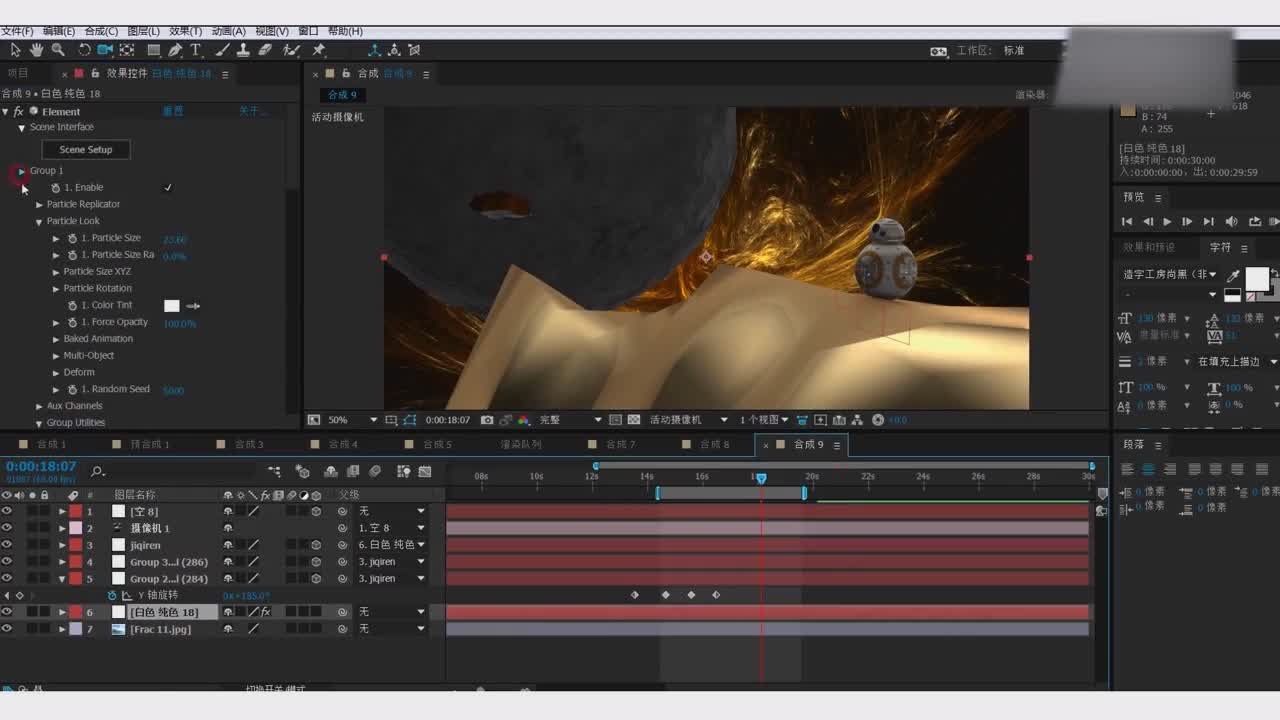Toggle the Draft 3D timeline icon
1280x720 pixels.
tap(303, 471)
